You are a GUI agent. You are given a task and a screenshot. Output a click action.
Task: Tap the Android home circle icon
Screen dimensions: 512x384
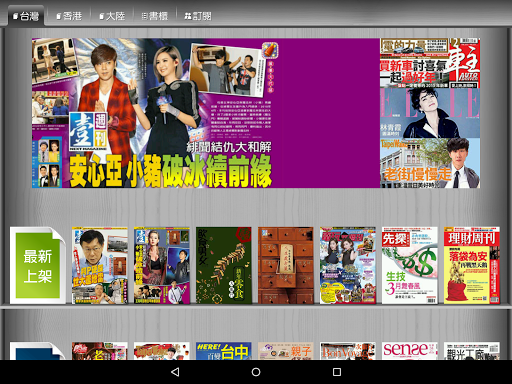coord(256,372)
